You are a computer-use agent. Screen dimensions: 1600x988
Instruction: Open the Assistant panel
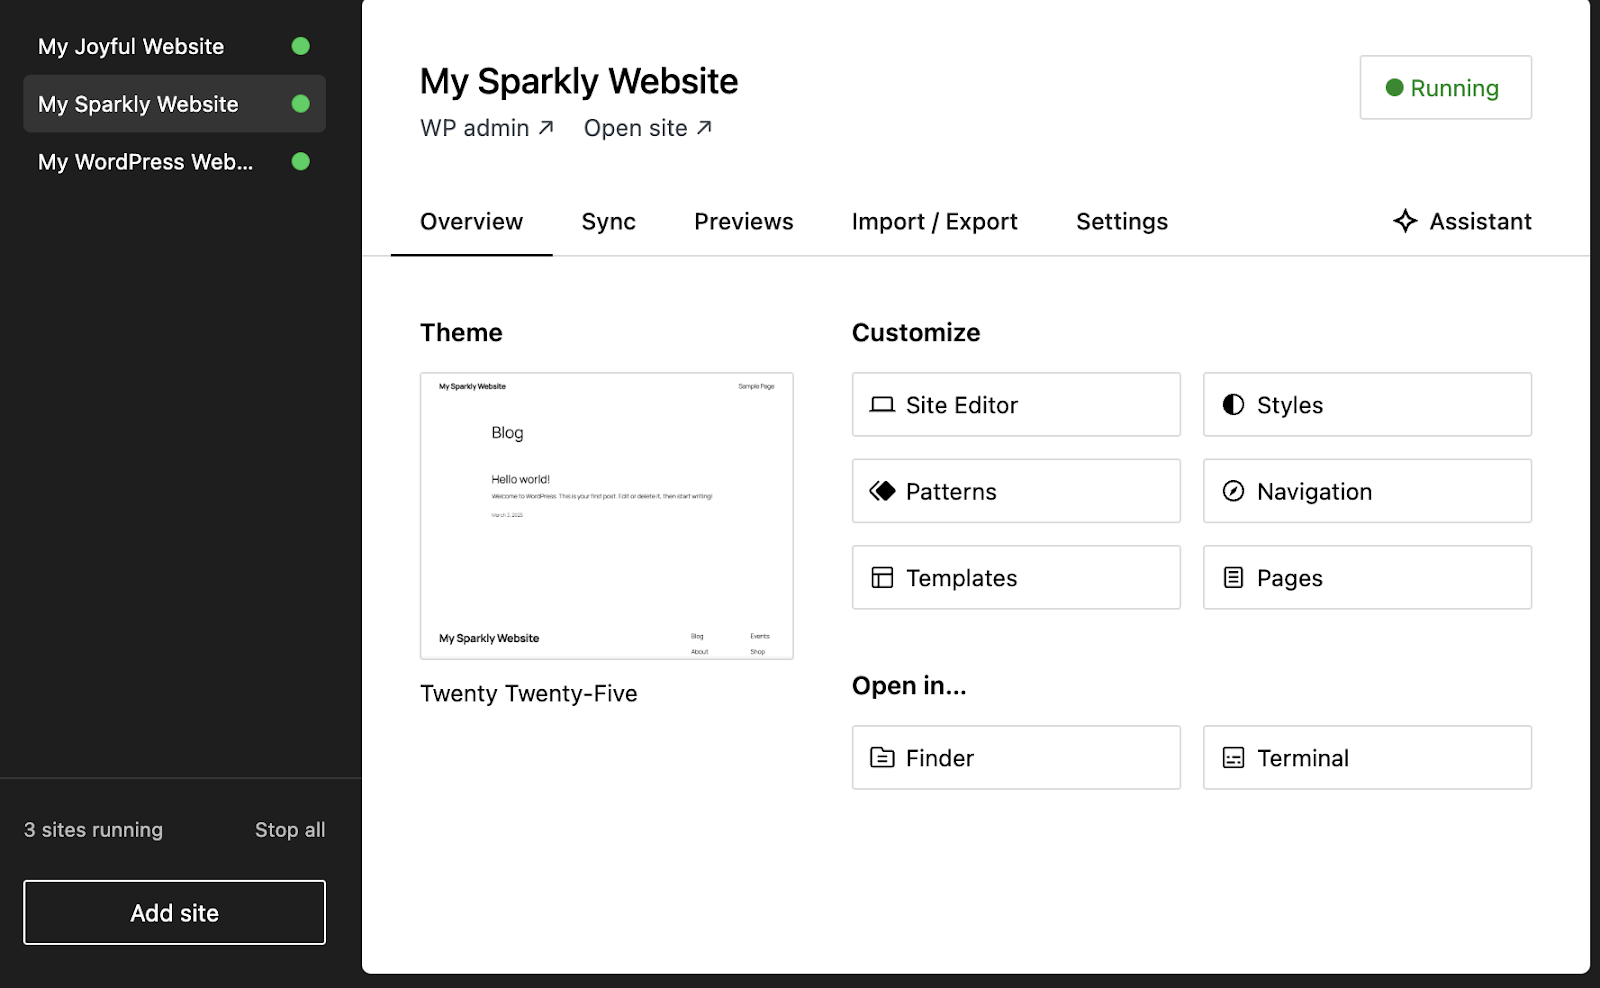tap(1461, 221)
